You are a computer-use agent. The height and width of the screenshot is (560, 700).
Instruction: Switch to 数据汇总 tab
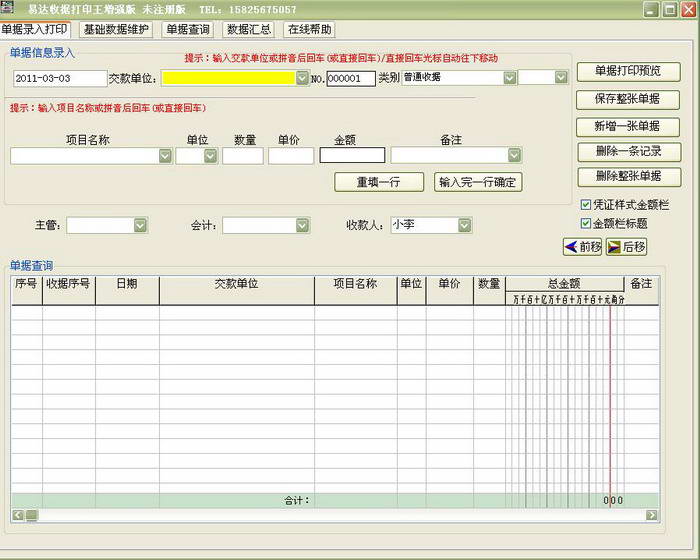pos(249,30)
